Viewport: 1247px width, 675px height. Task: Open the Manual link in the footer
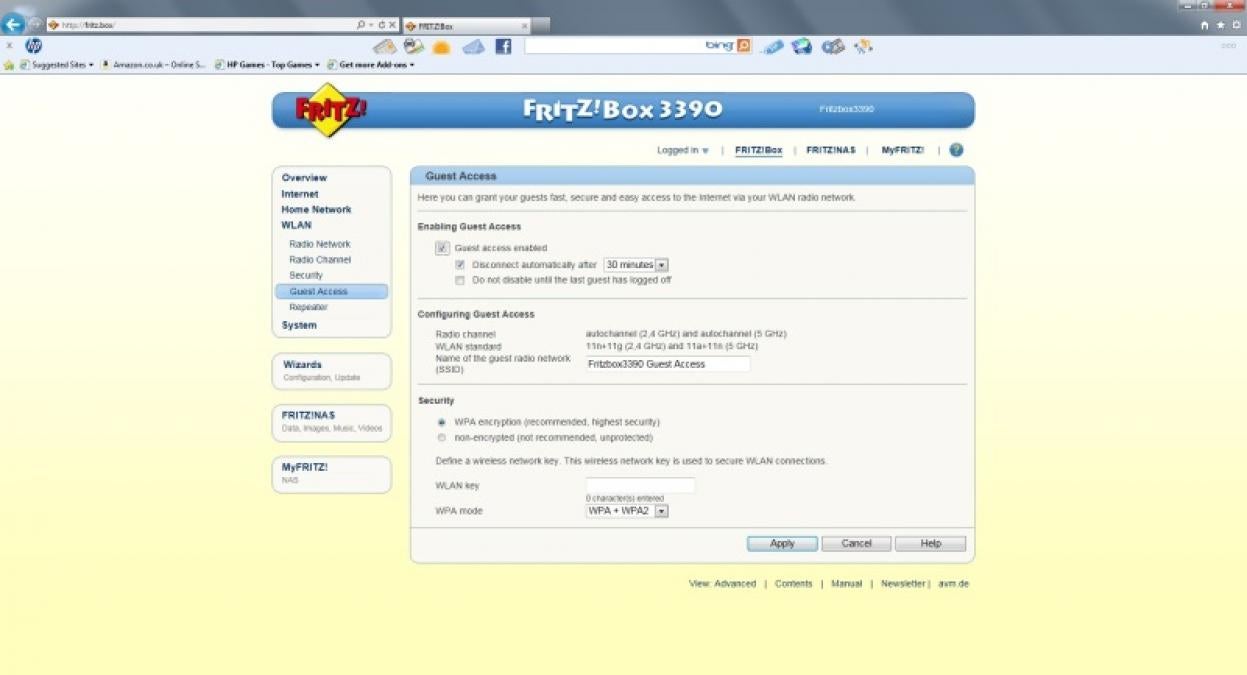(846, 584)
